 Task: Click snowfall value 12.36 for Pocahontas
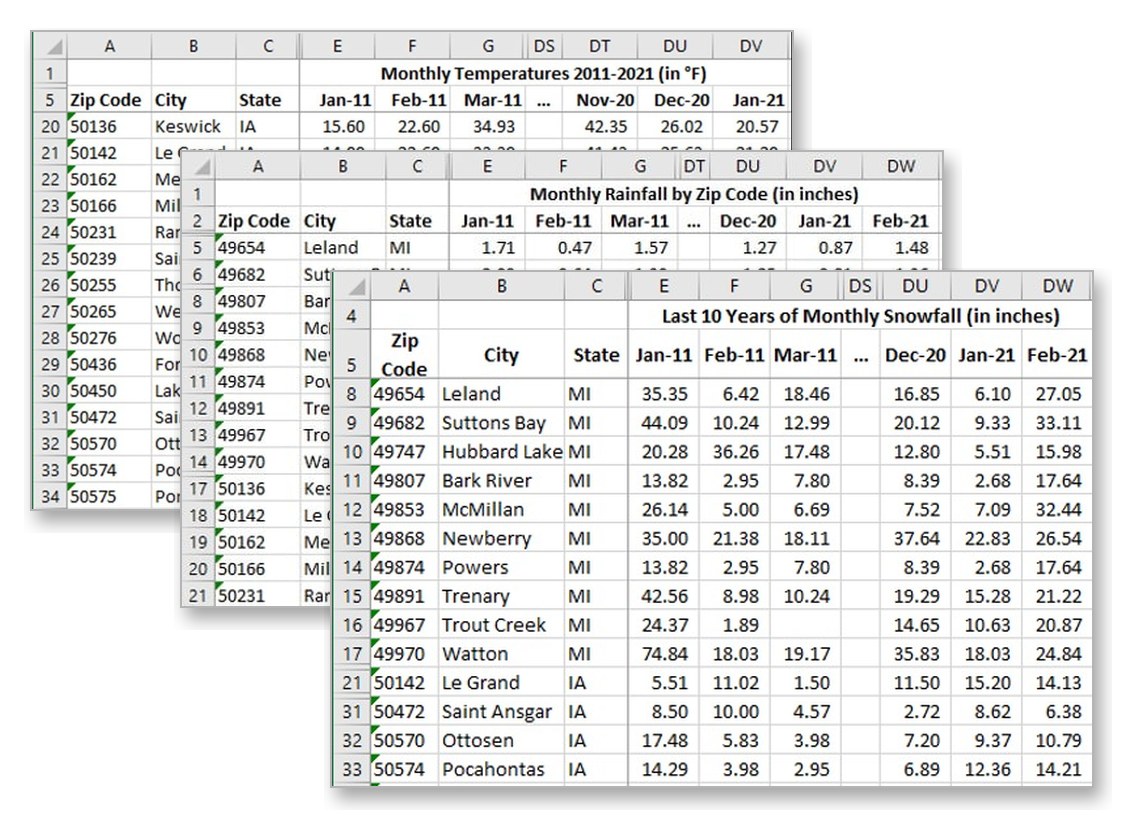pyautogui.click(x=986, y=769)
